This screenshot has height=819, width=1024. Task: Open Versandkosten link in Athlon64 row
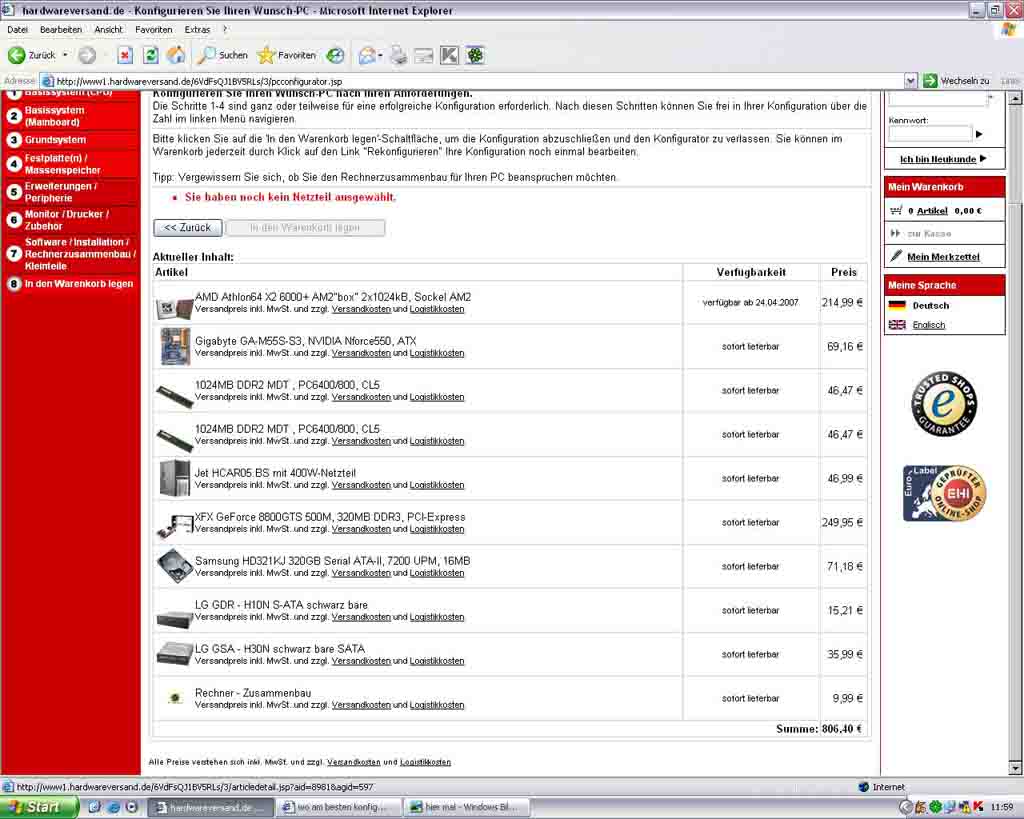[x=360, y=309]
